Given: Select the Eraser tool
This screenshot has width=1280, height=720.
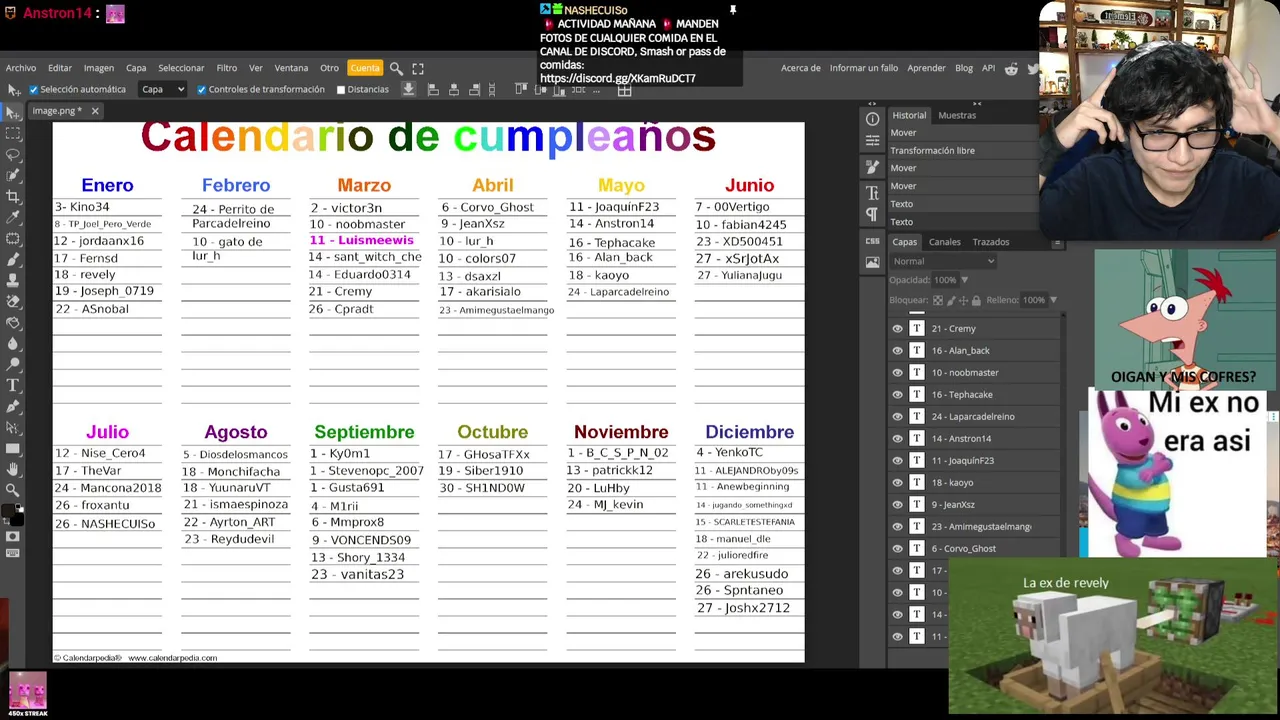Looking at the screenshot, I should click(x=13, y=301).
